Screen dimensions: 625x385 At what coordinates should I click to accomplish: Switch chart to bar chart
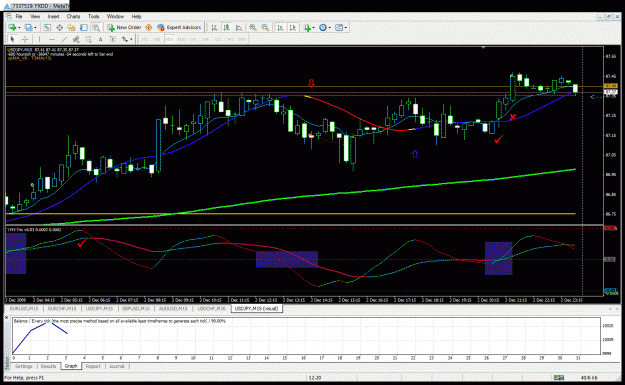coord(214,28)
